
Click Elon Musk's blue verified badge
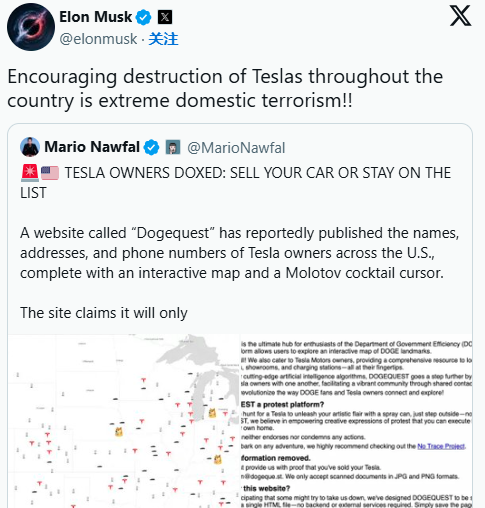[144, 17]
